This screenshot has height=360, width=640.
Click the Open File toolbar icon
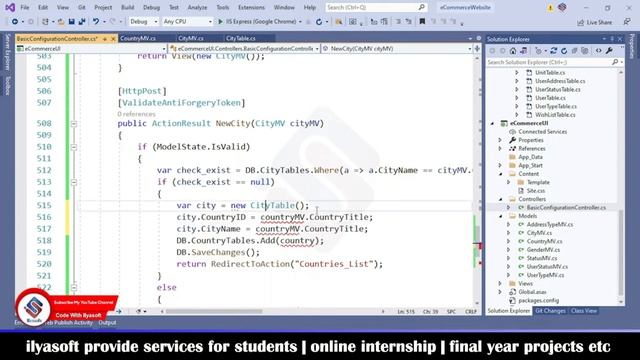(61, 22)
